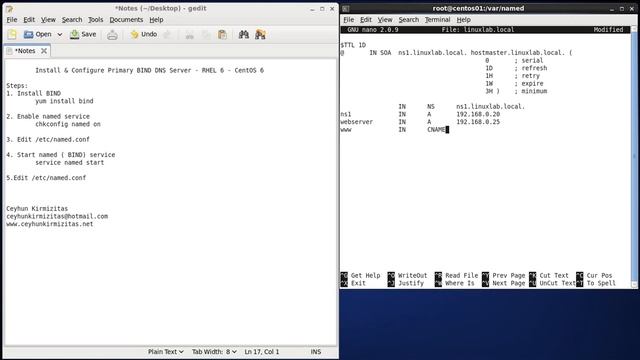
Task: Open Find and Replace icon
Action: (x=260, y=35)
